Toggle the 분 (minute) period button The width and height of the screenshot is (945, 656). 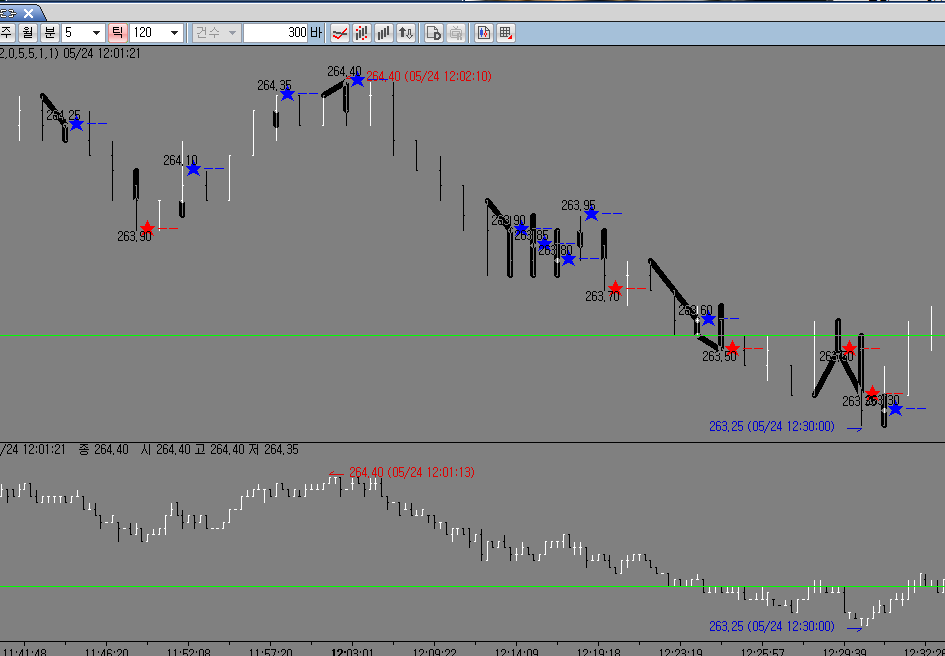tap(51, 33)
